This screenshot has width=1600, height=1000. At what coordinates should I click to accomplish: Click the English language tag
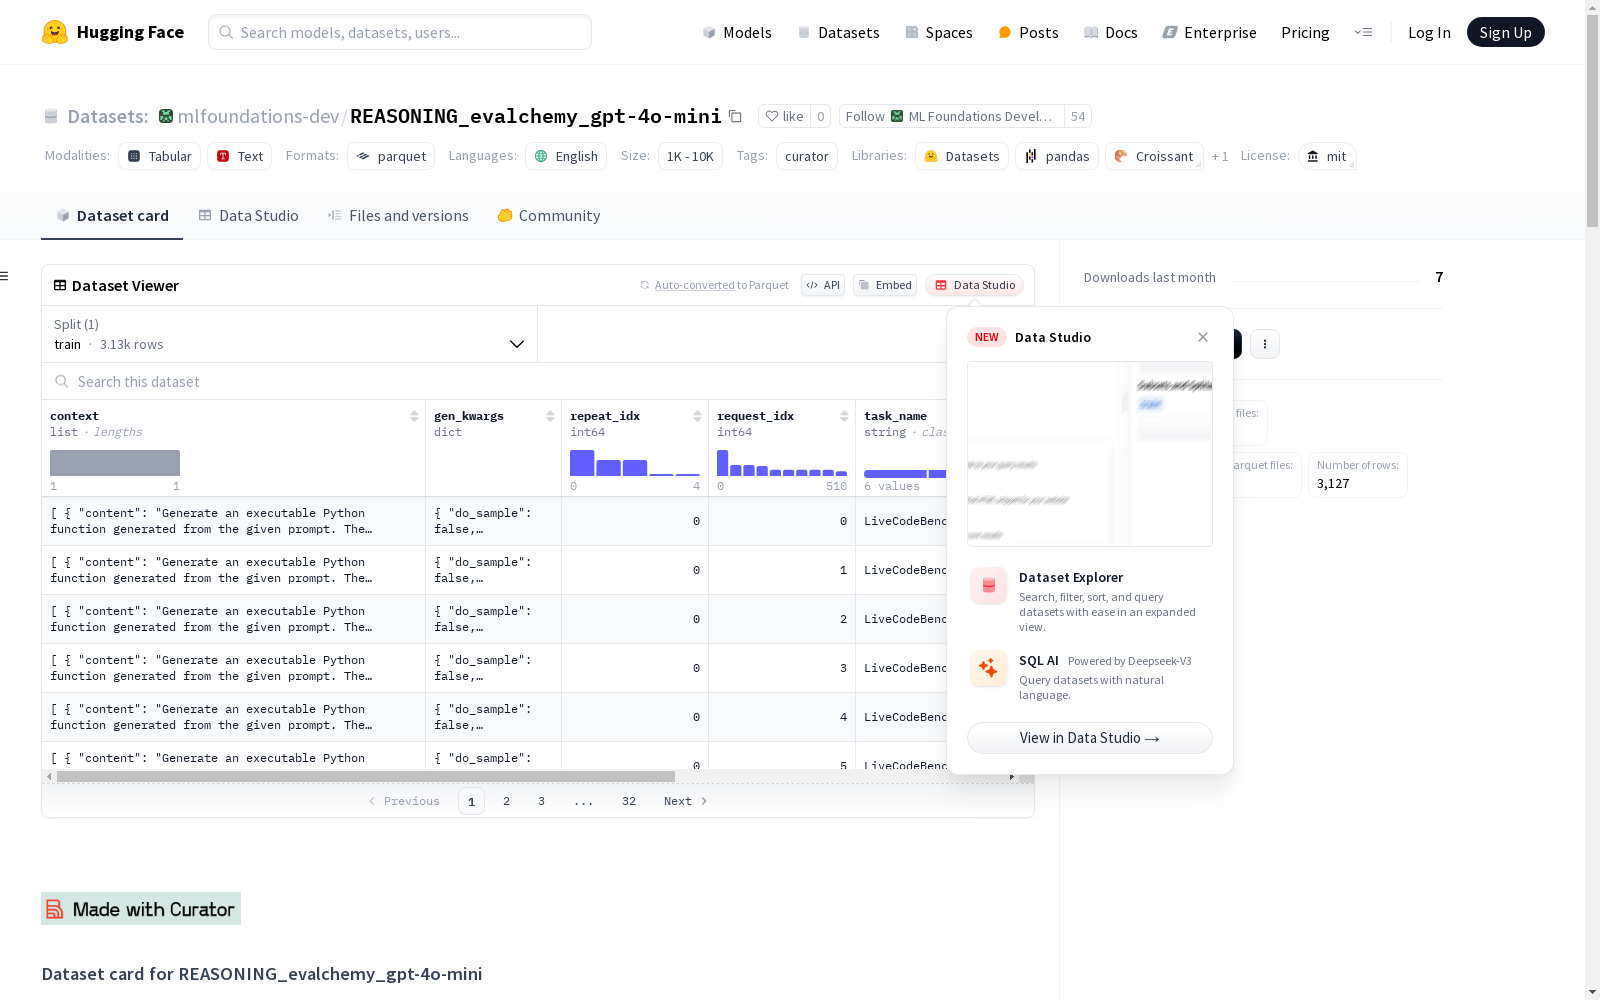566,156
